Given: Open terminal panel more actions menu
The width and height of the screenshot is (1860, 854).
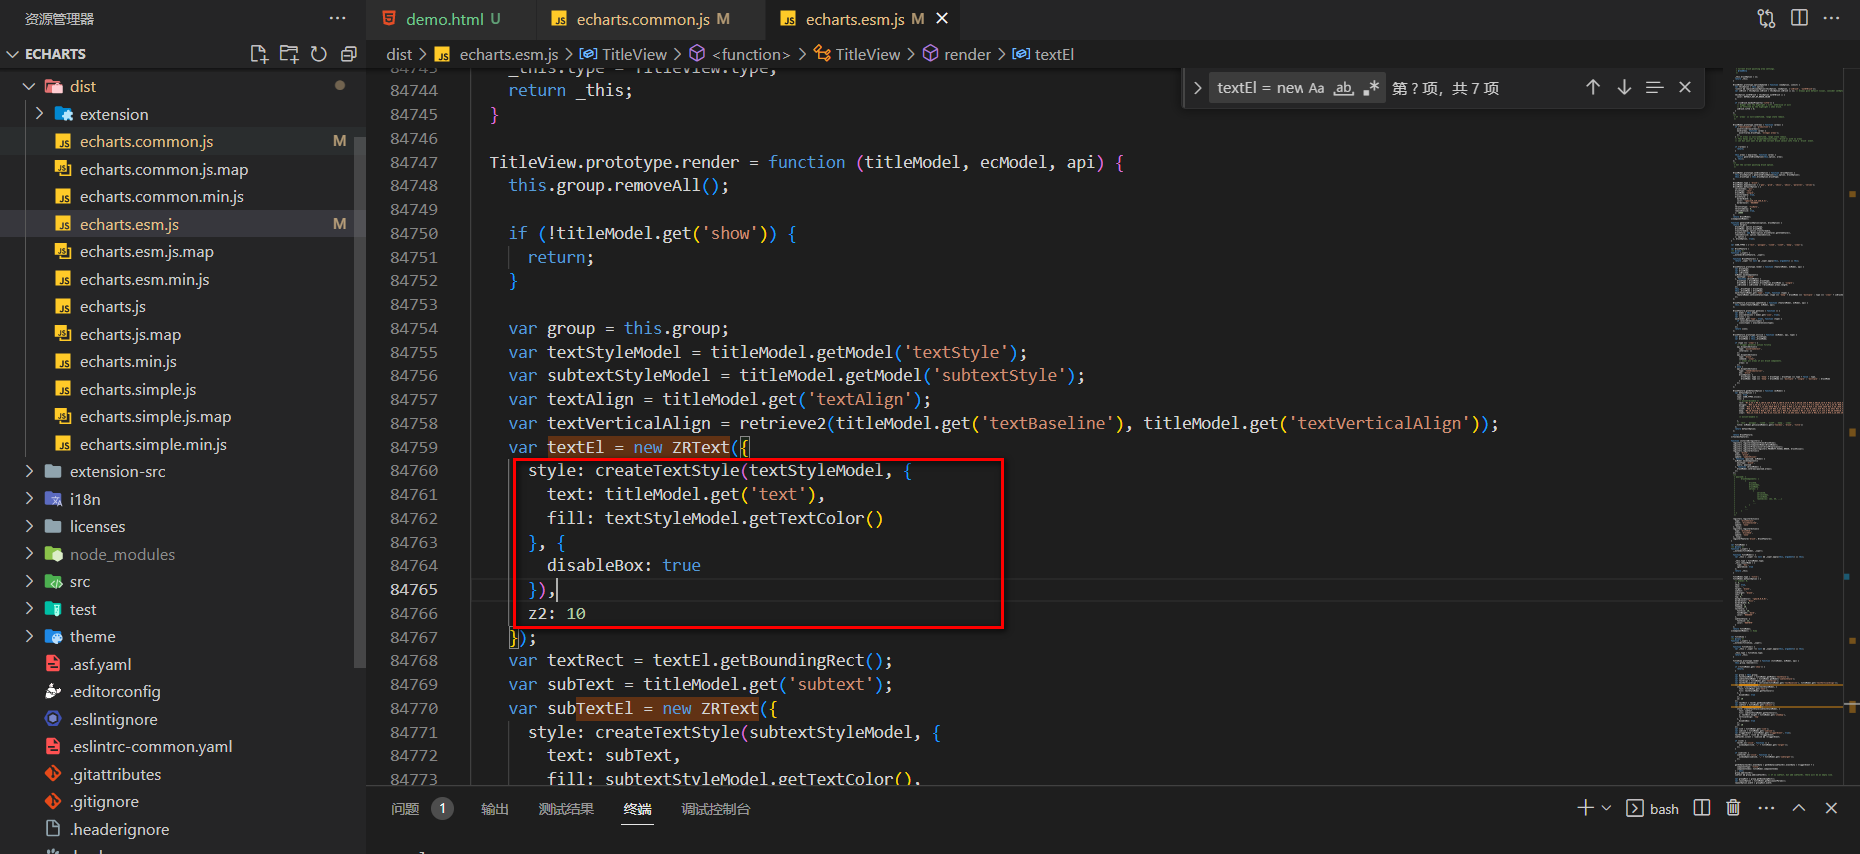Looking at the screenshot, I should pyautogui.click(x=1766, y=808).
